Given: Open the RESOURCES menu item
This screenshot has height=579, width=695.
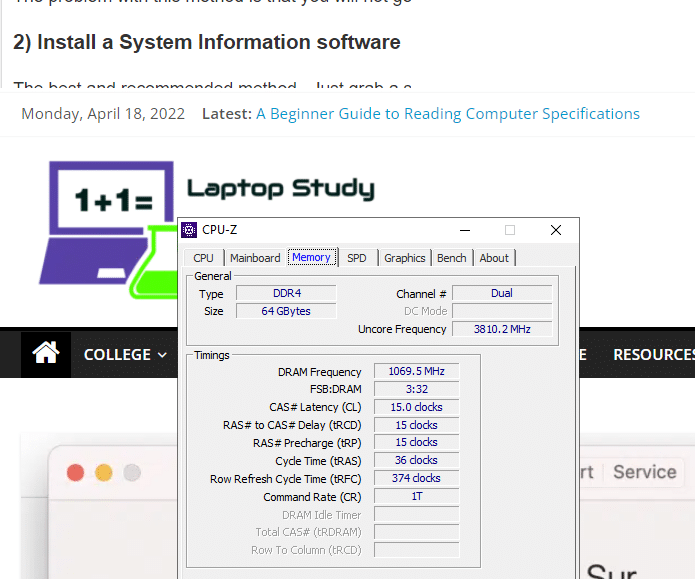Looking at the screenshot, I should (x=654, y=355).
